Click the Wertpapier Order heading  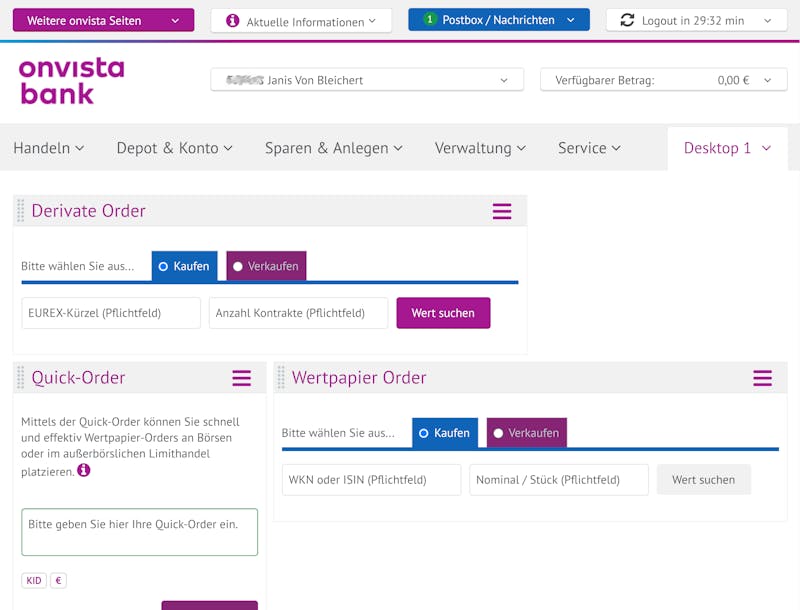pos(359,377)
